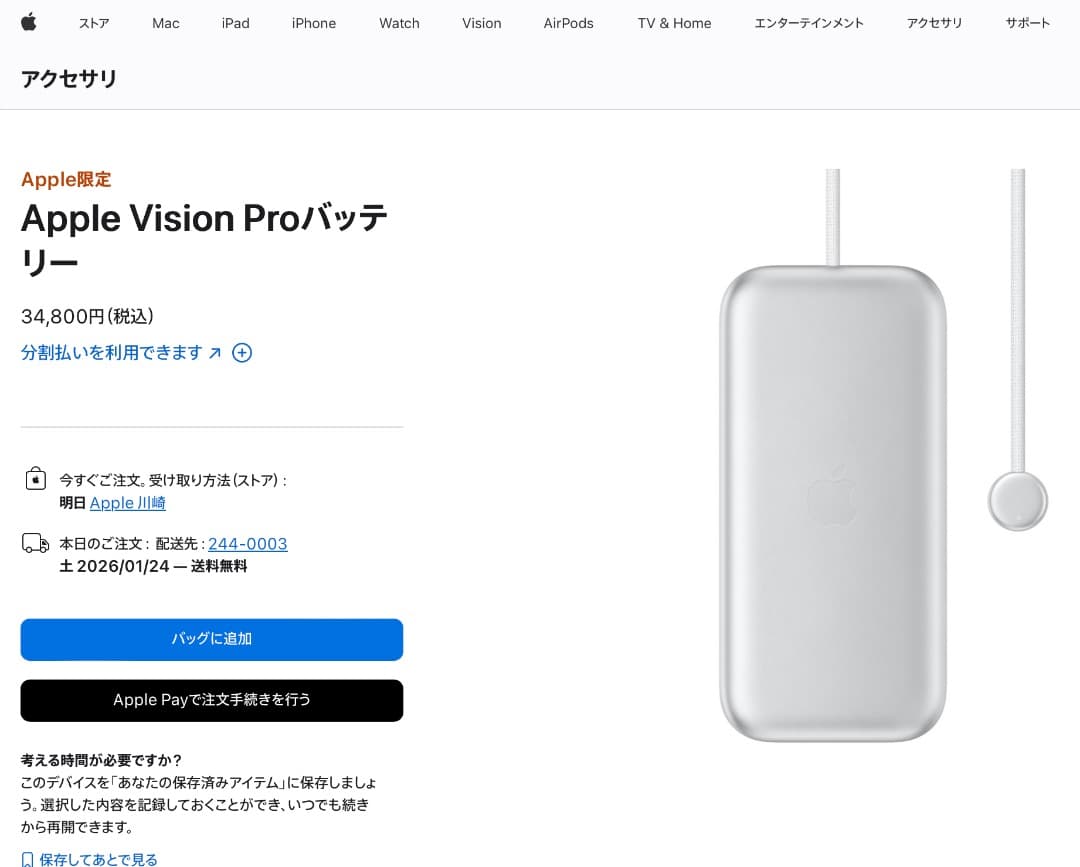Image resolution: width=1080 pixels, height=867 pixels.
Task: Select AirPods in the navigation bar
Action: (568, 23)
